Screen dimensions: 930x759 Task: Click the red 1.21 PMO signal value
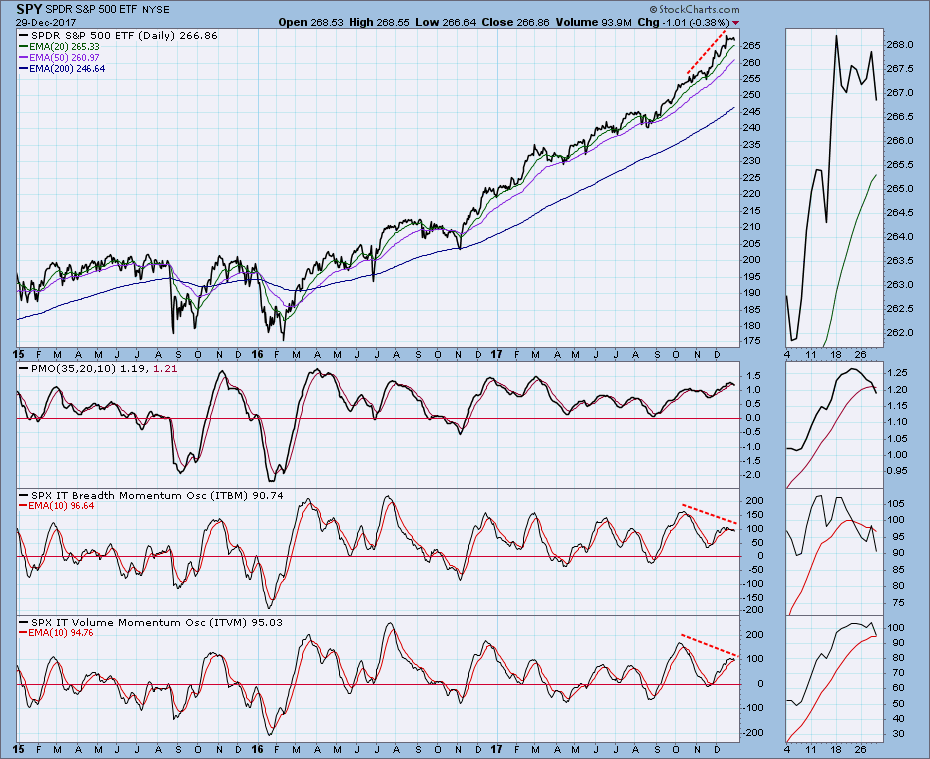pyautogui.click(x=165, y=368)
